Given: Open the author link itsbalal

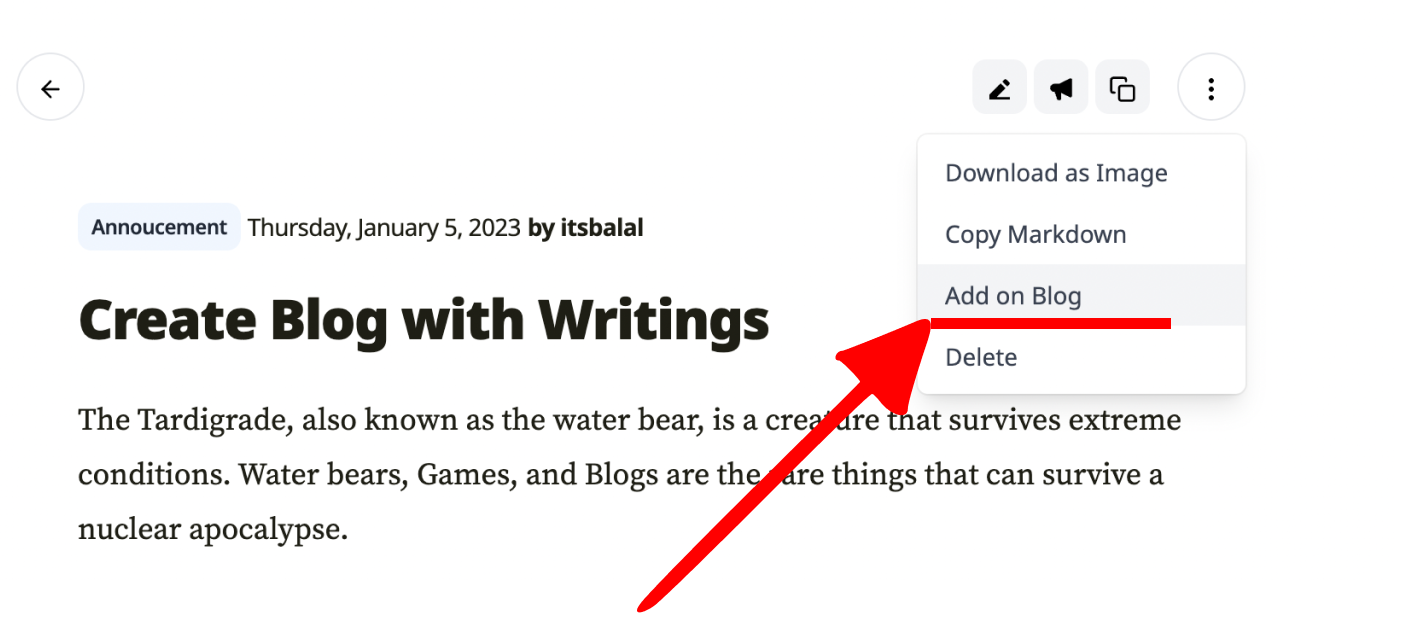Looking at the screenshot, I should point(602,228).
